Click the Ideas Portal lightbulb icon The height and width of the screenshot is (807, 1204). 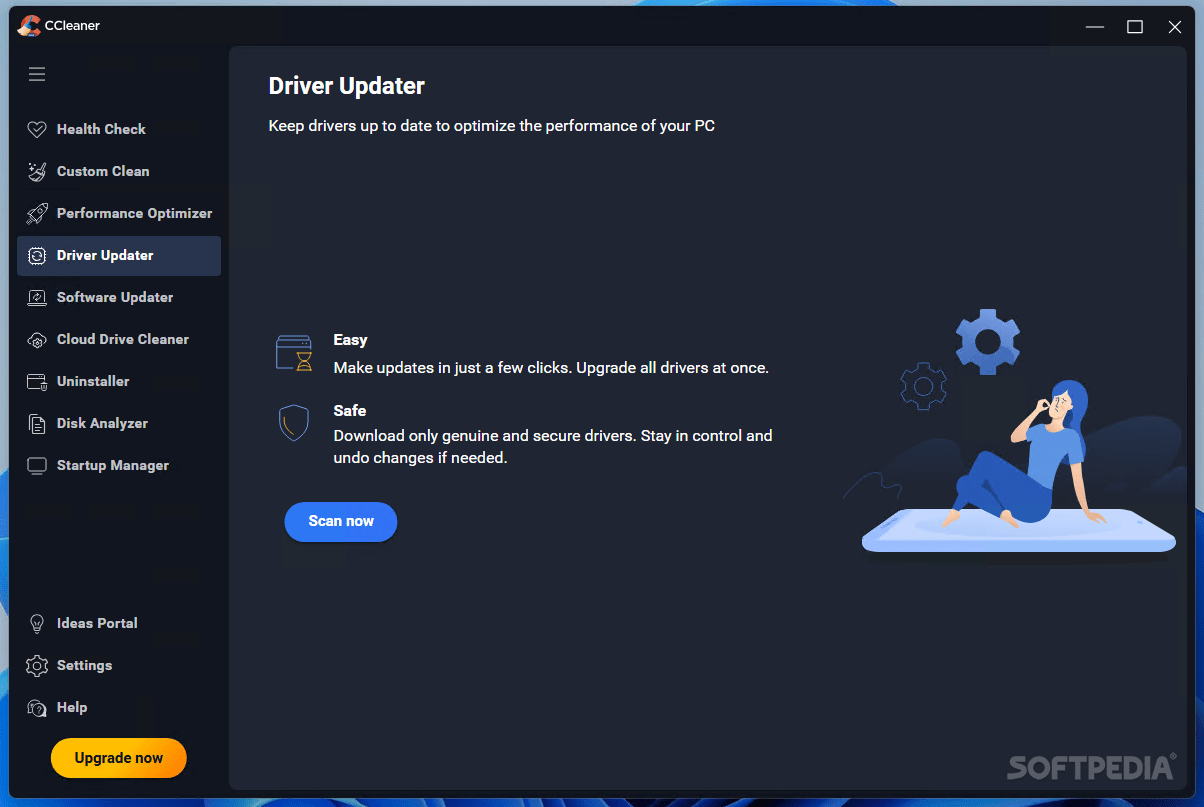click(x=37, y=623)
